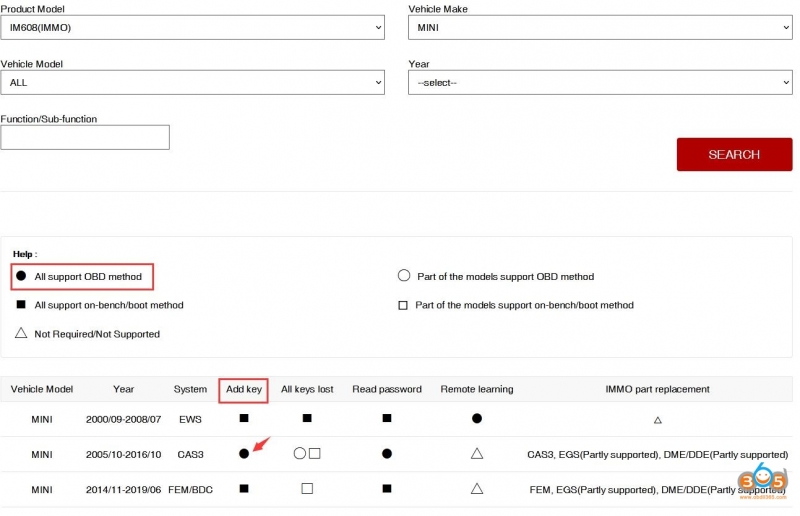
Task: Open the Vehicle Make dropdown showing MINI
Action: [x=600, y=28]
